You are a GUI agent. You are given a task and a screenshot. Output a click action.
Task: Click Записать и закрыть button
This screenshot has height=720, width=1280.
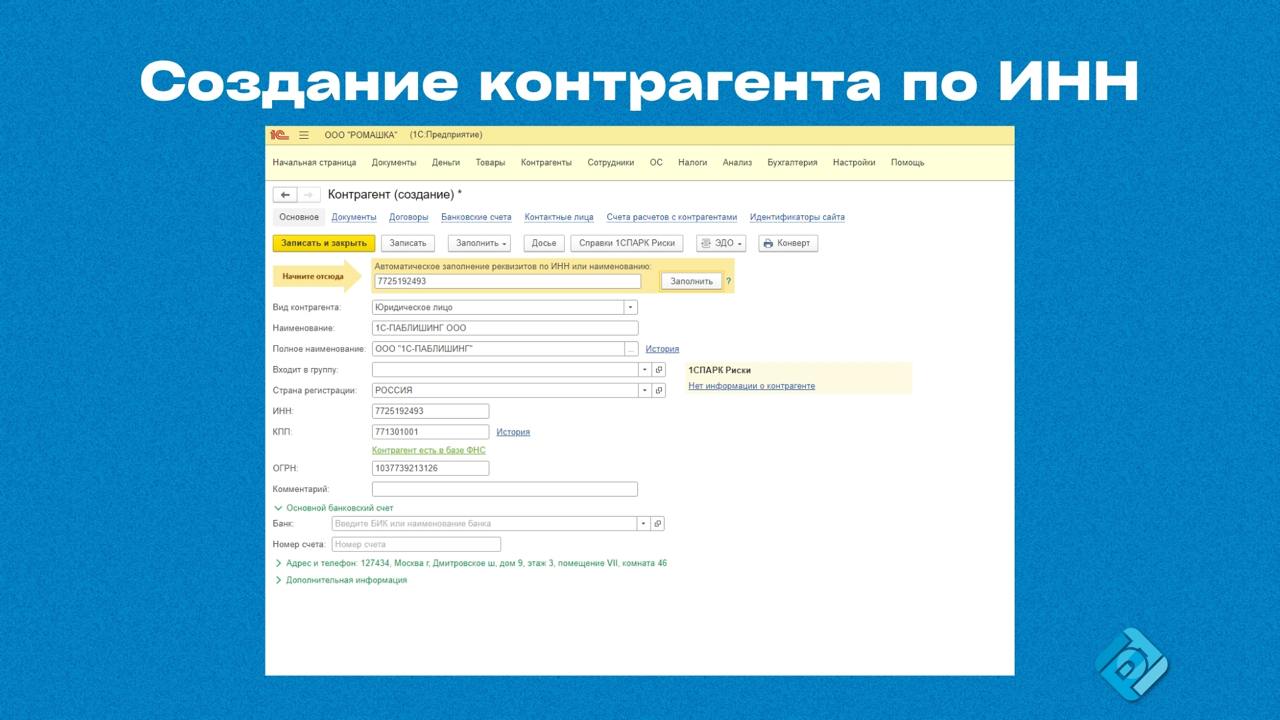tap(324, 243)
